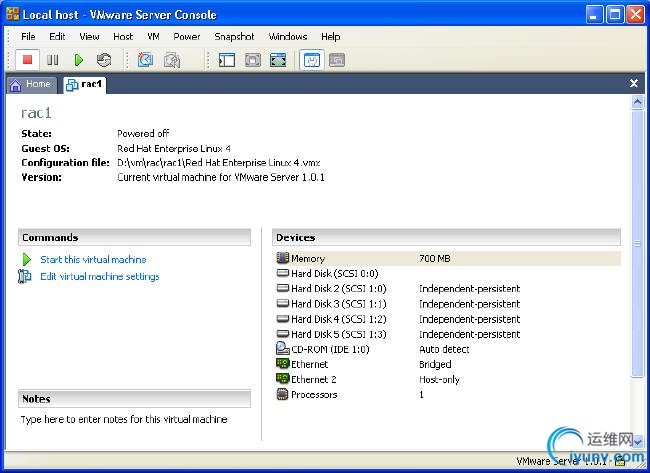Open the Edit menu
The height and width of the screenshot is (473, 650).
[x=57, y=36]
